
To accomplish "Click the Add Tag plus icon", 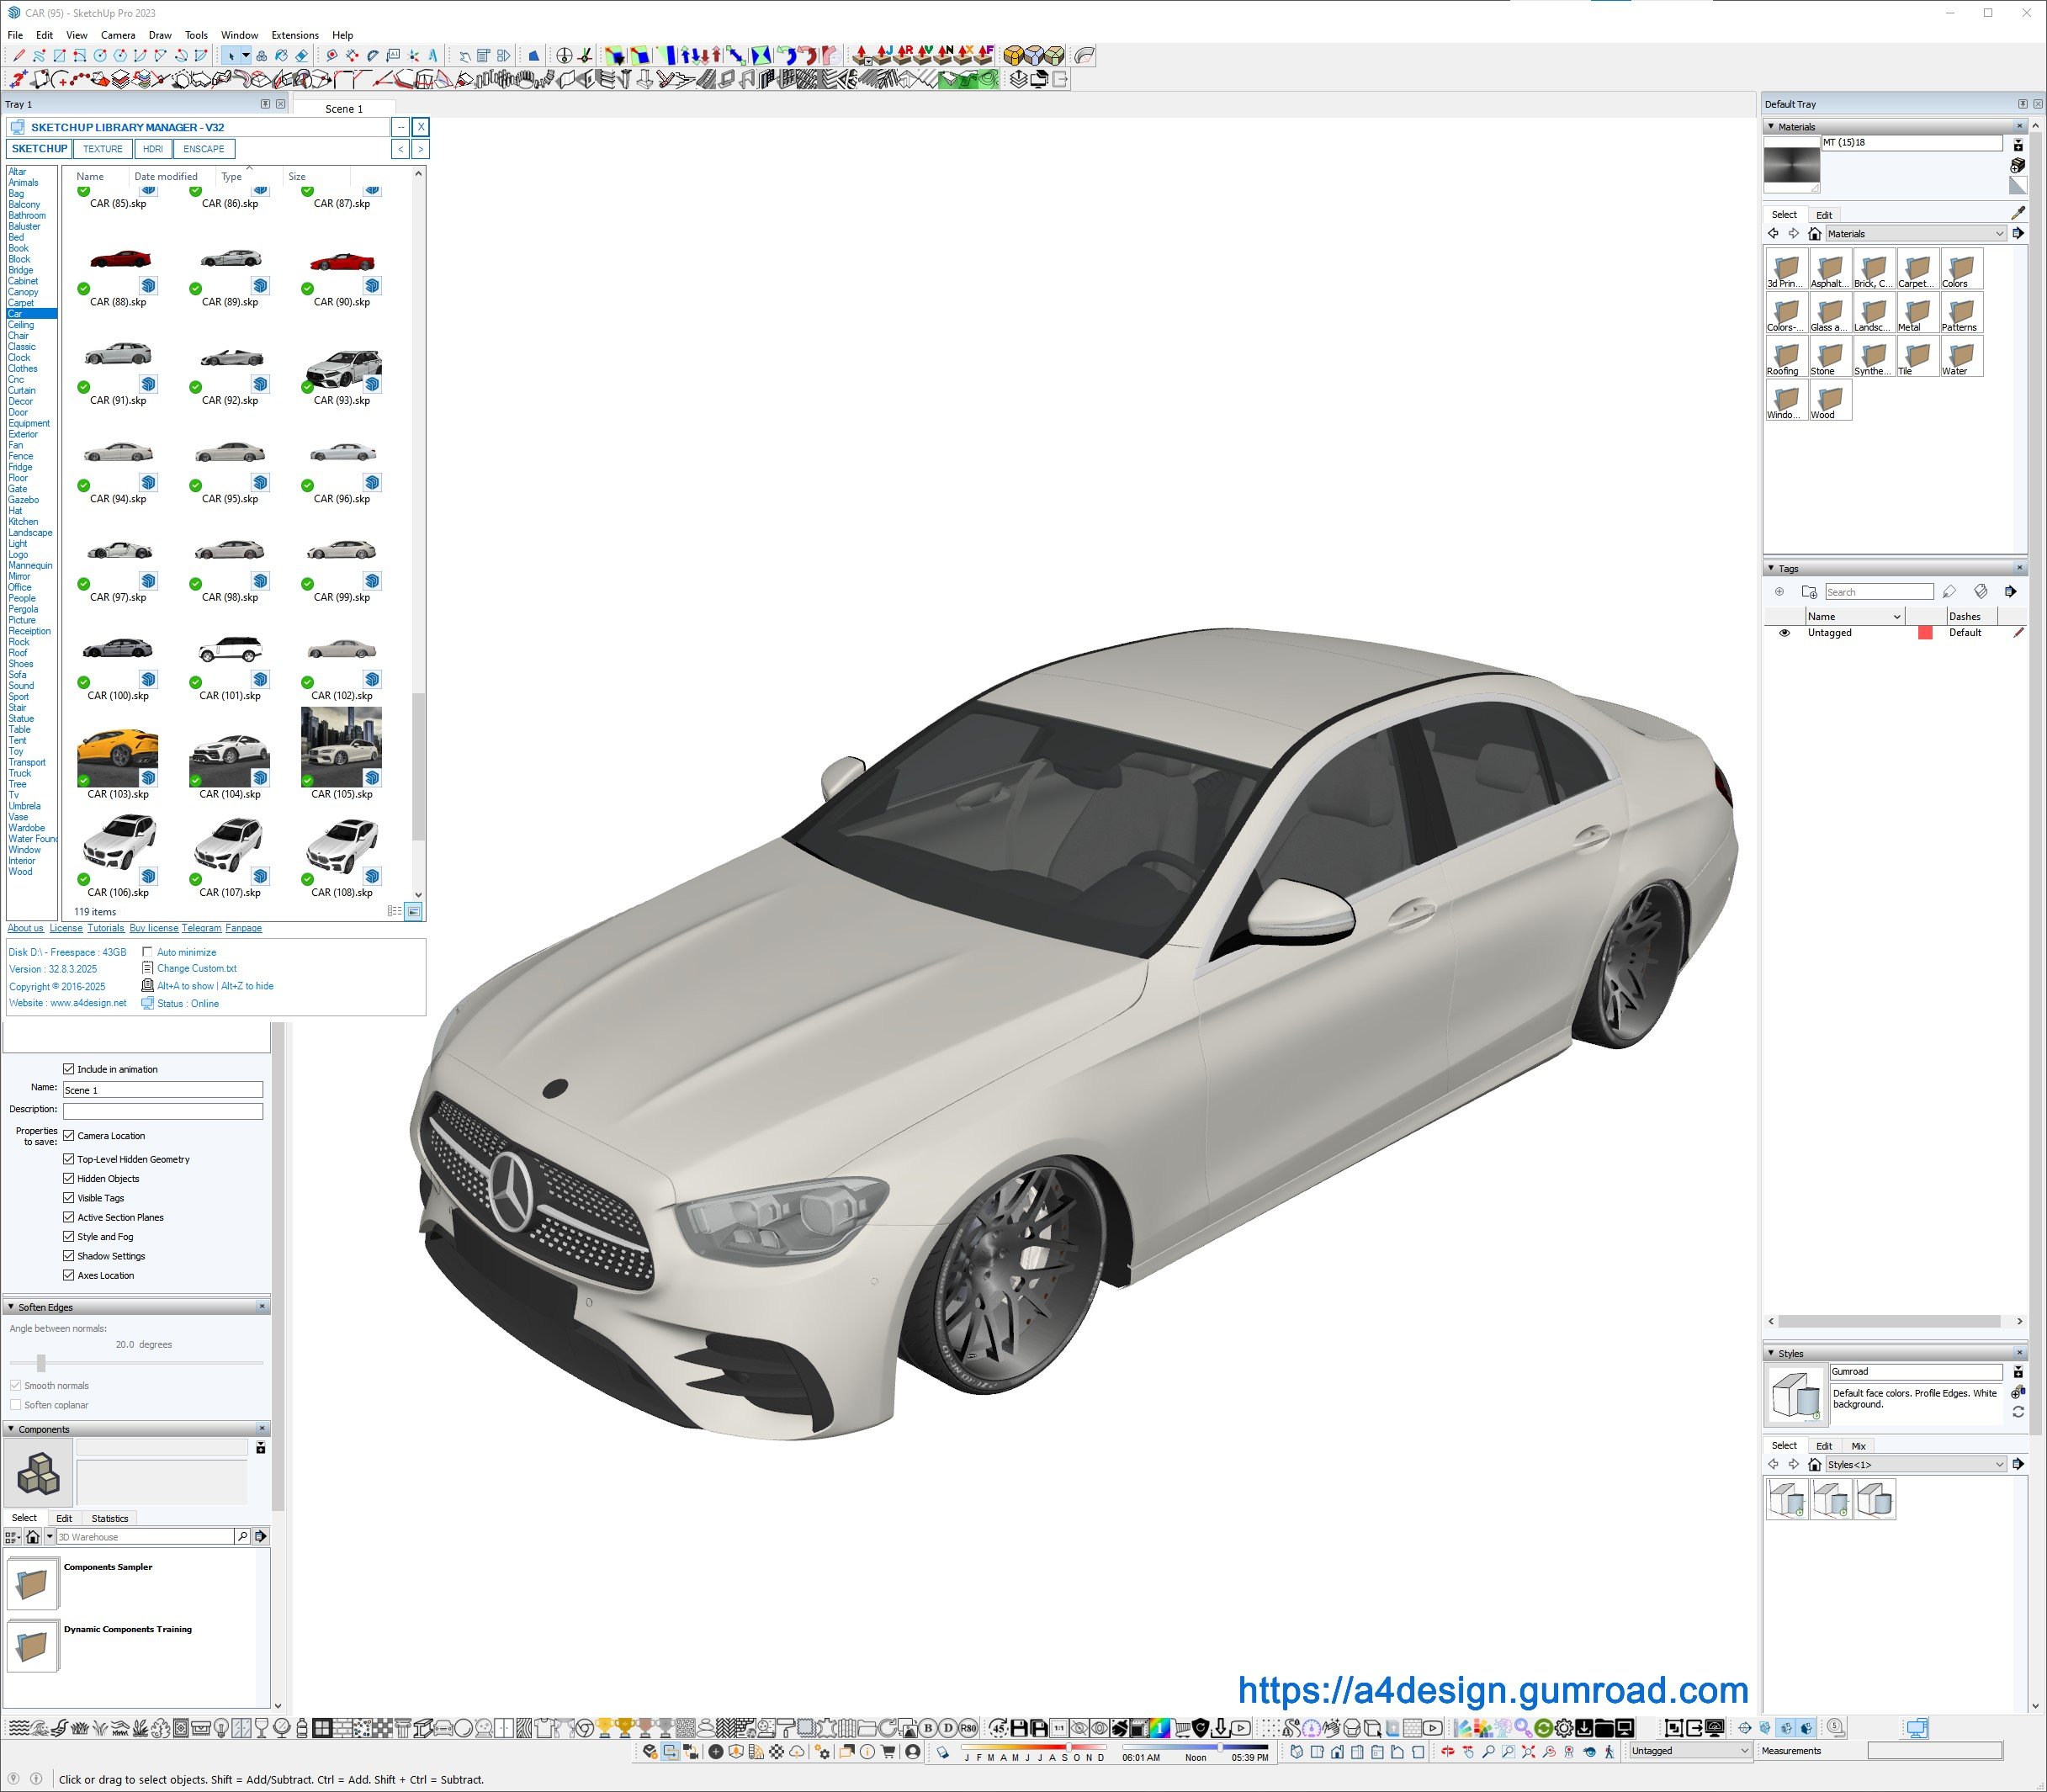I will [x=1779, y=592].
